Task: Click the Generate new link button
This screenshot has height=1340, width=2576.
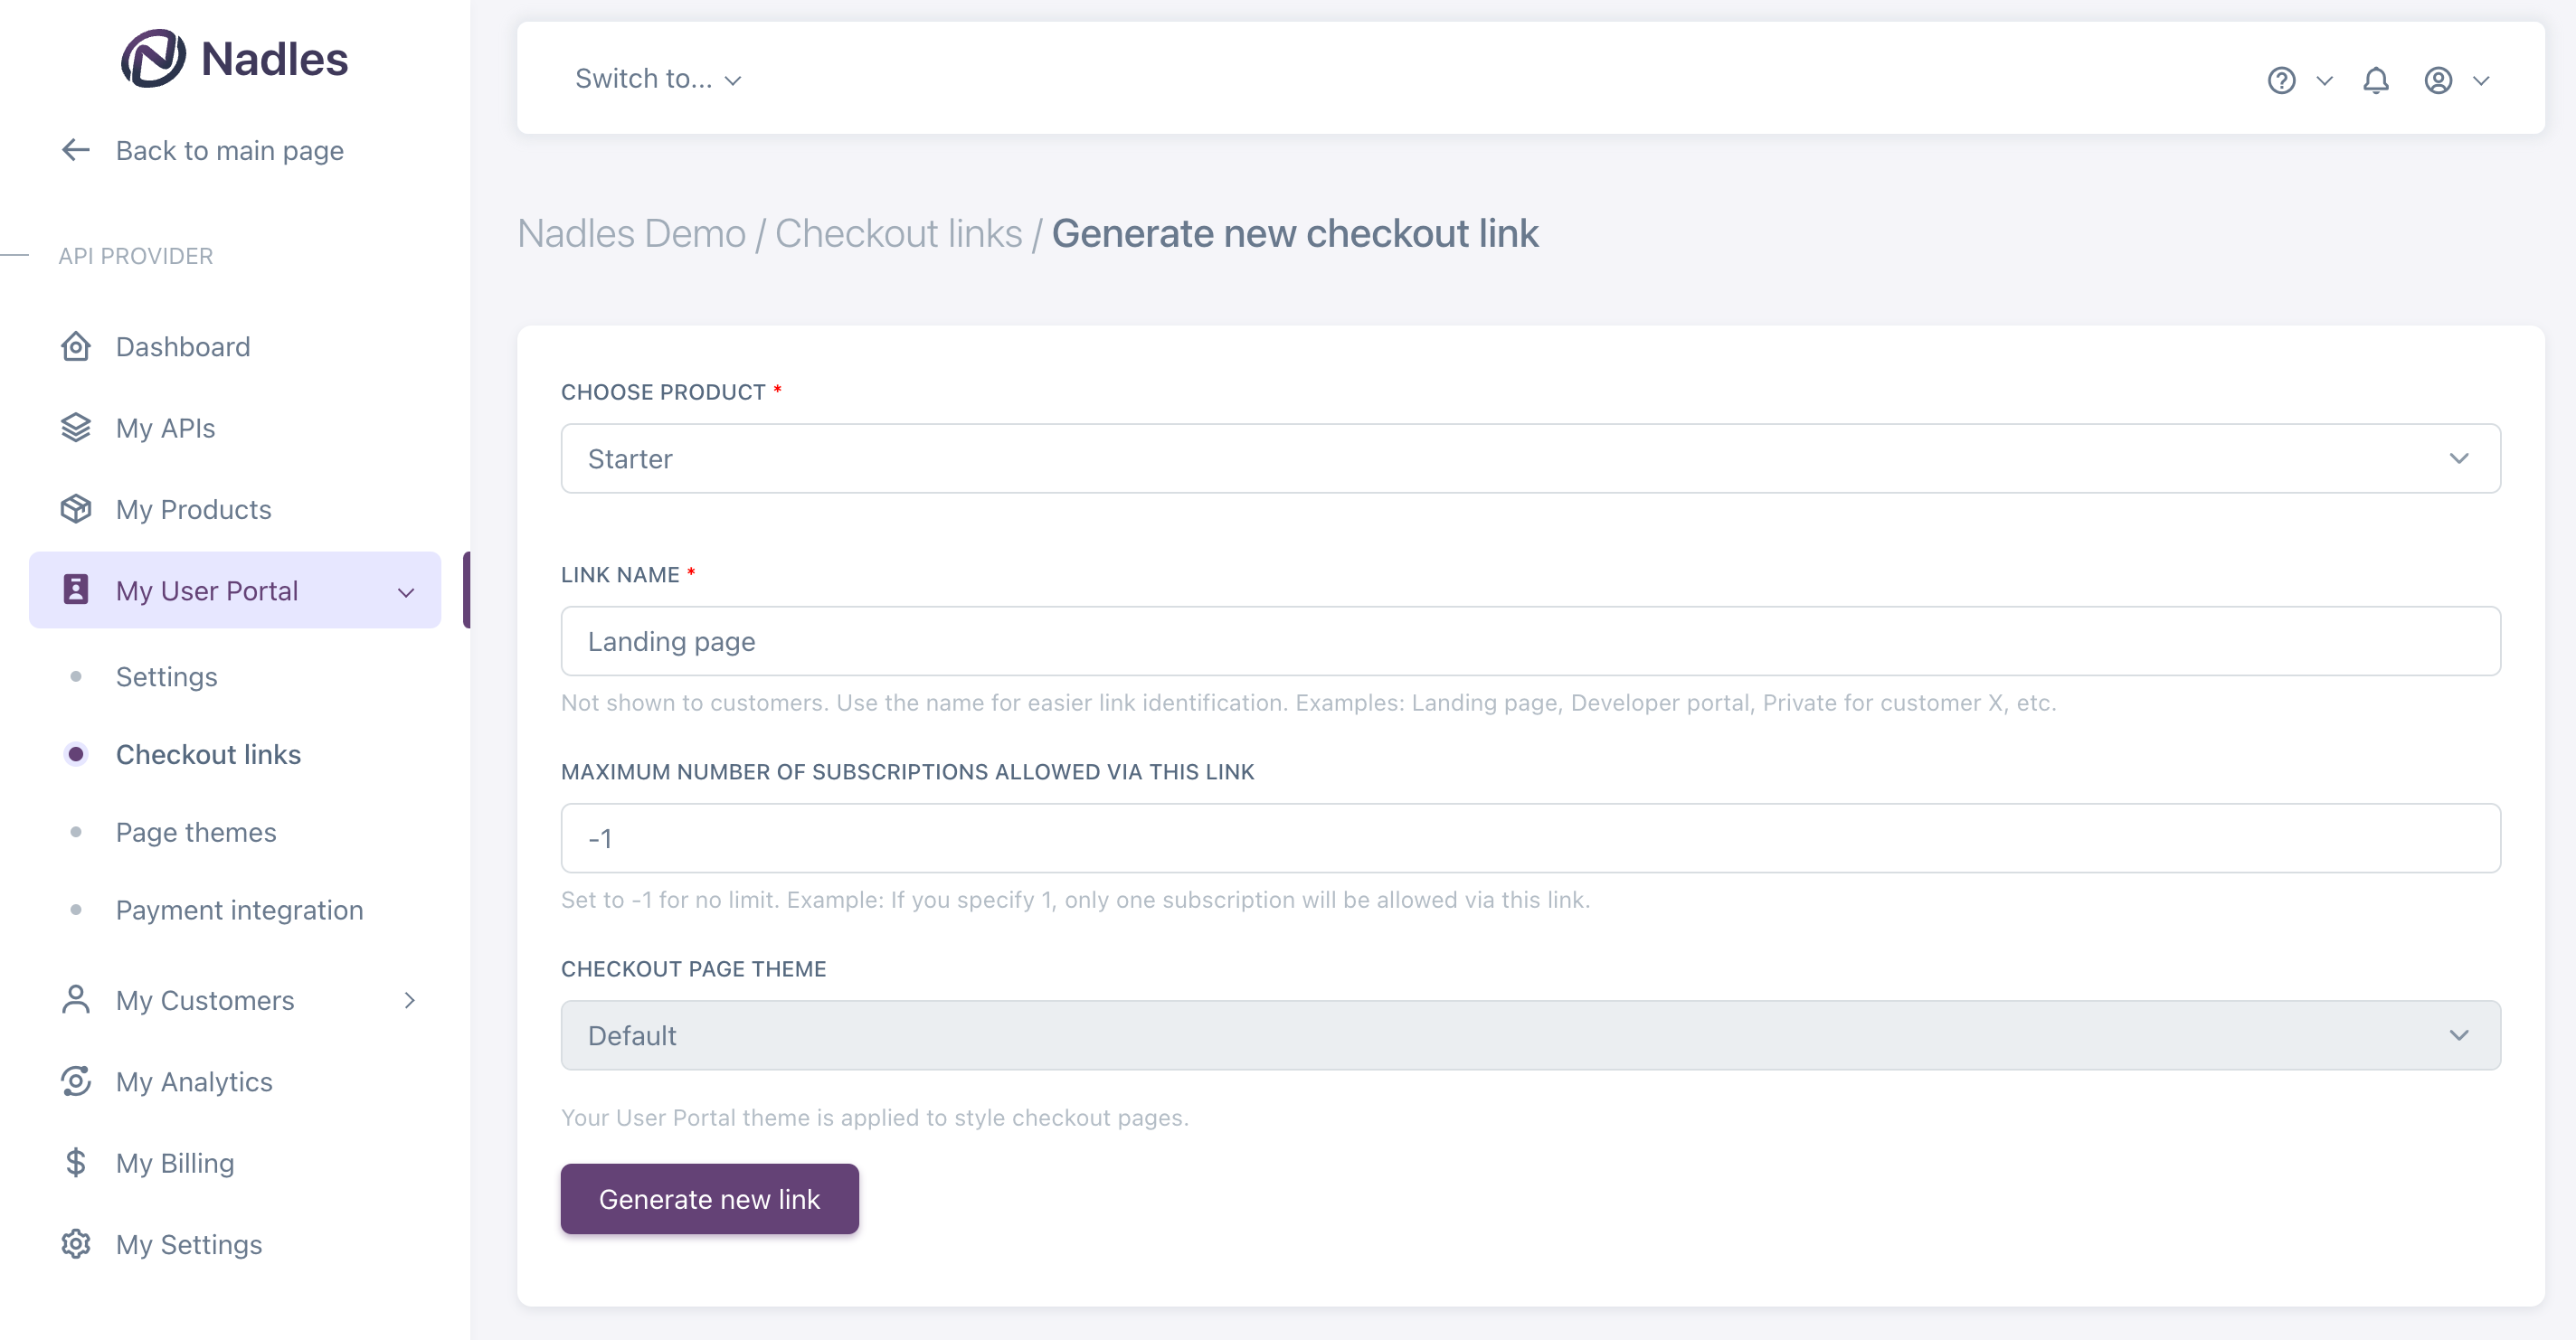Action: coord(709,1199)
